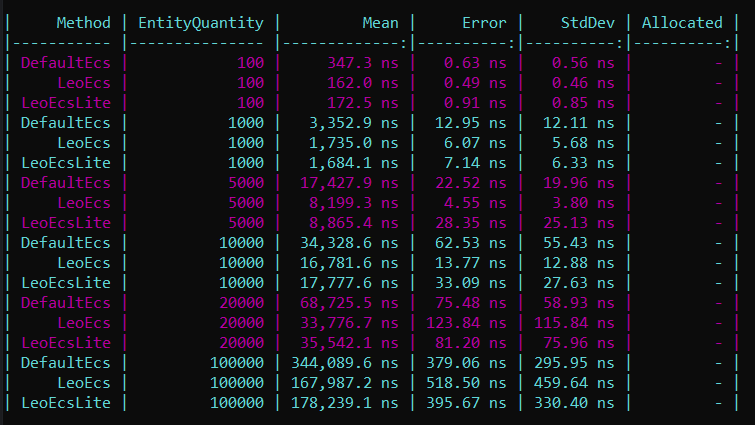Click the mean value 17,777.6 ns
The width and height of the screenshot is (755, 425).
coord(349,283)
